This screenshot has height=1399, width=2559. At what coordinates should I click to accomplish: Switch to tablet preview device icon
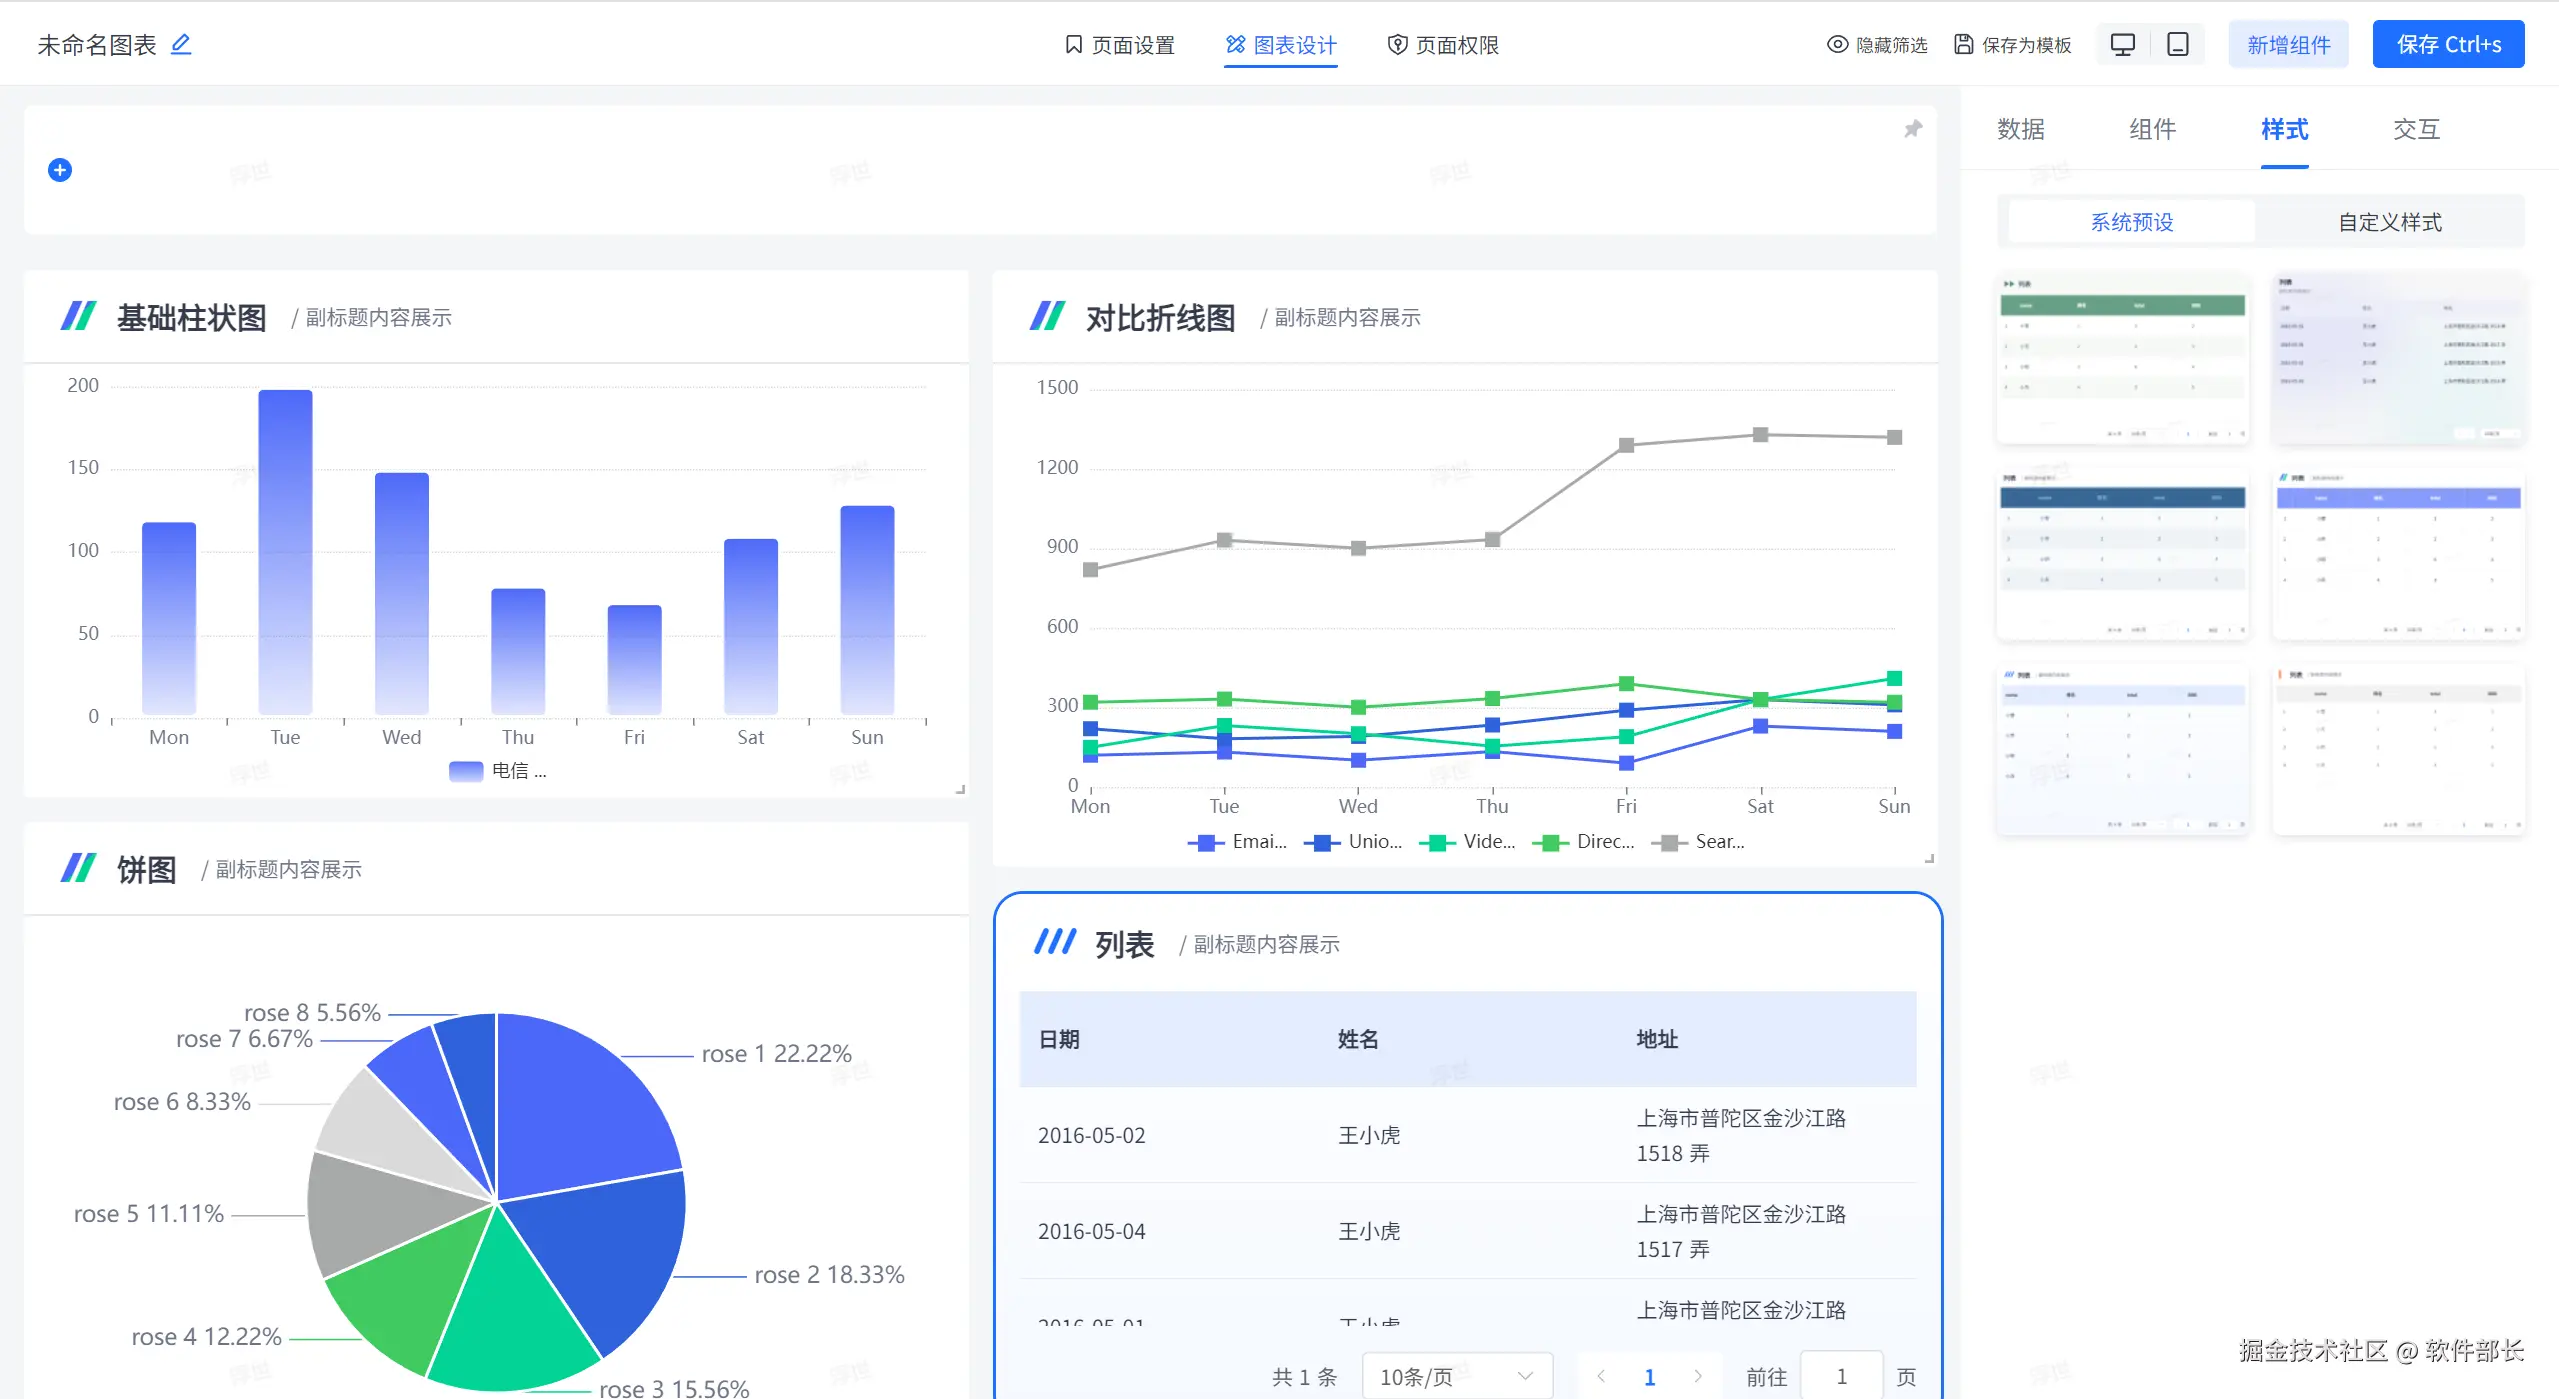2177,45
